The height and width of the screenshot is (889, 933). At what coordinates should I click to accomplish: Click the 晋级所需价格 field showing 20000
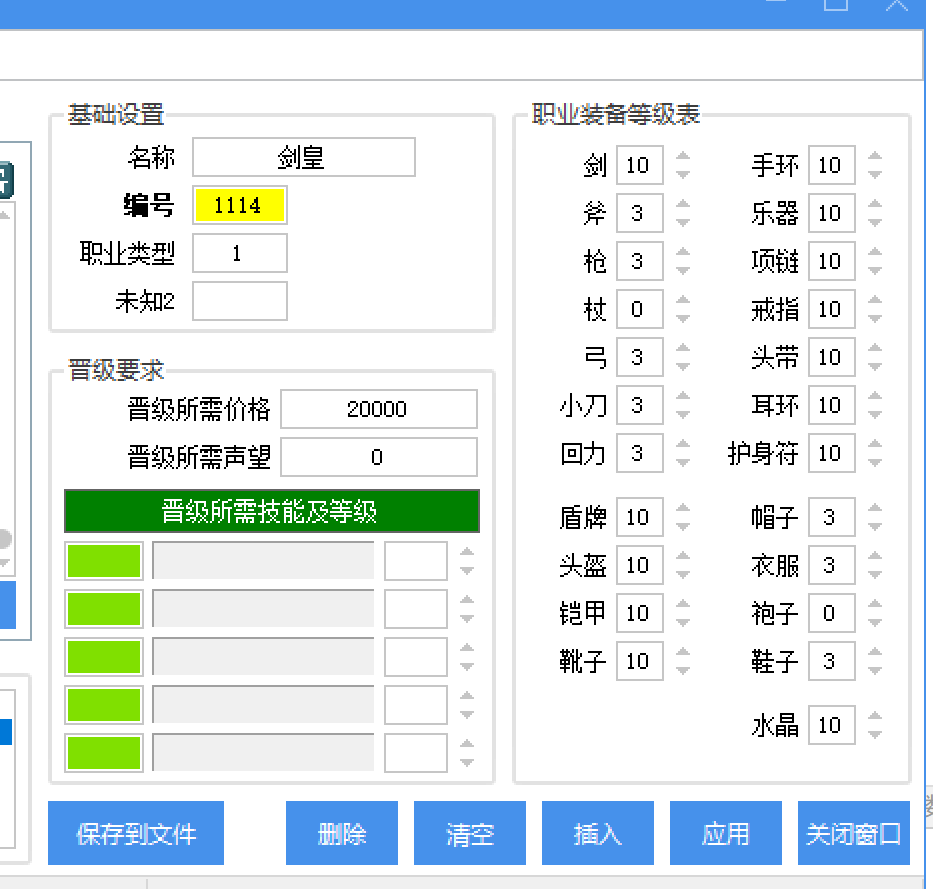pos(378,409)
